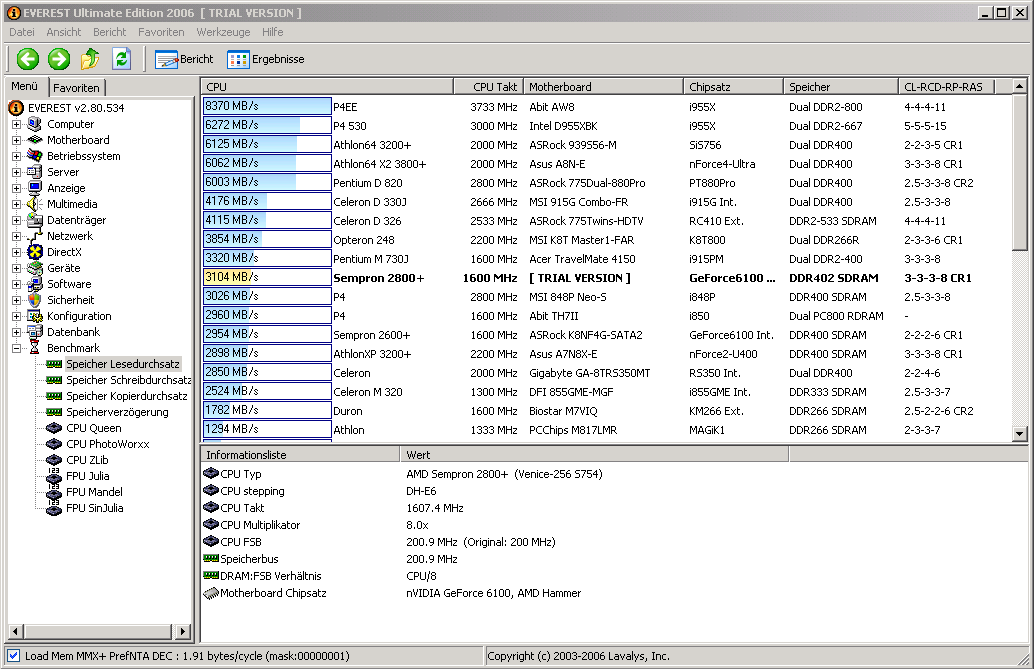This screenshot has width=1034, height=669.
Task: Open the Ergebnisse results toolbar button
Action: [266, 59]
